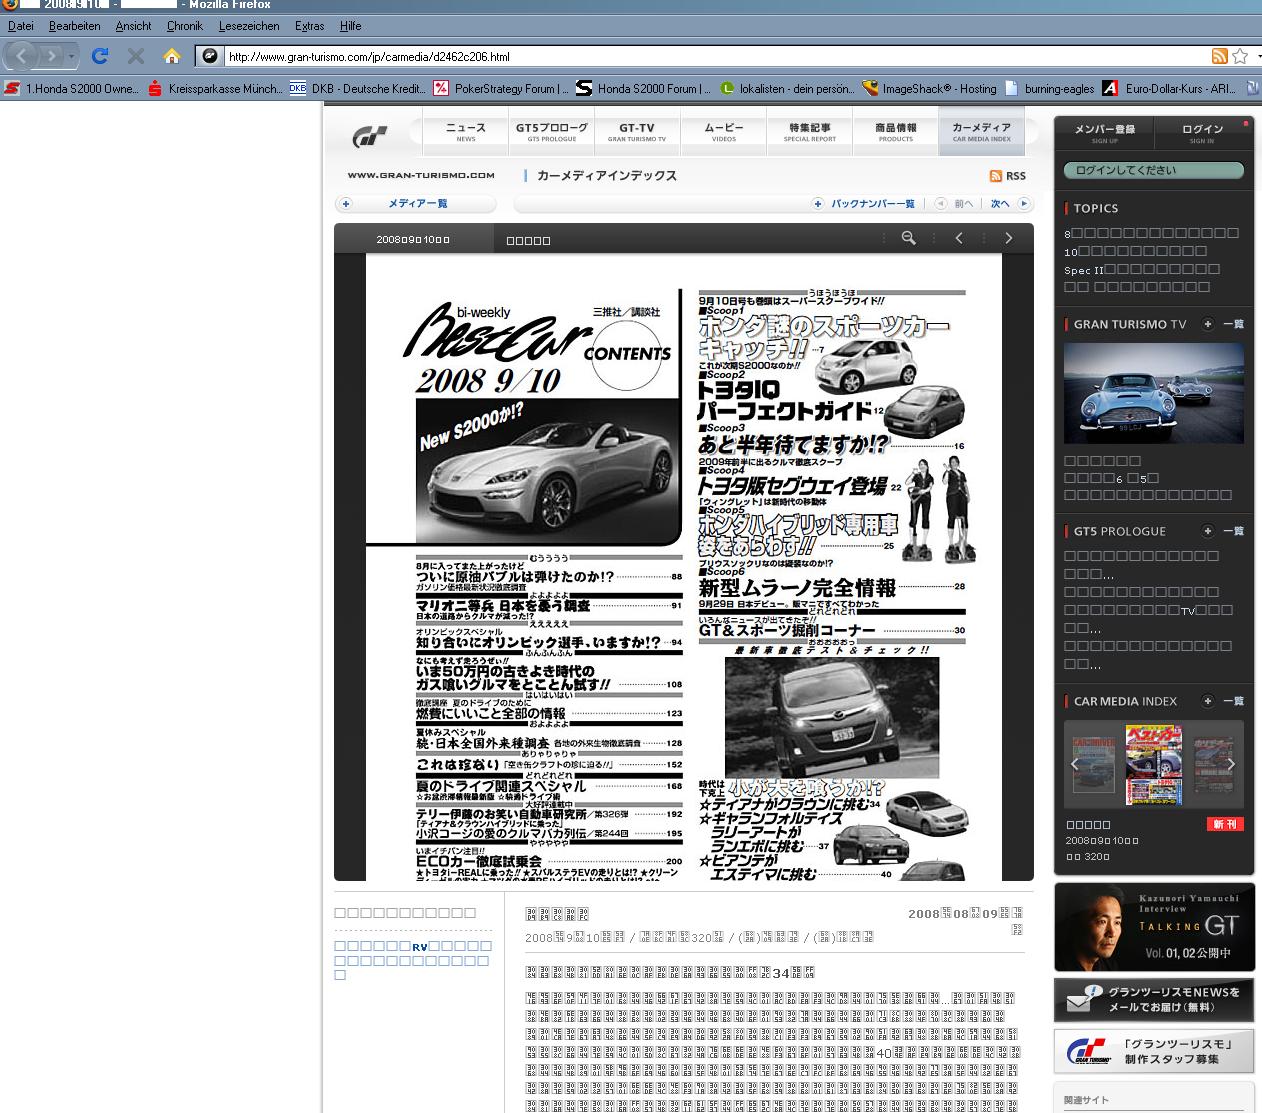Click the stop loading X button
The height and width of the screenshot is (1113, 1262).
point(136,56)
